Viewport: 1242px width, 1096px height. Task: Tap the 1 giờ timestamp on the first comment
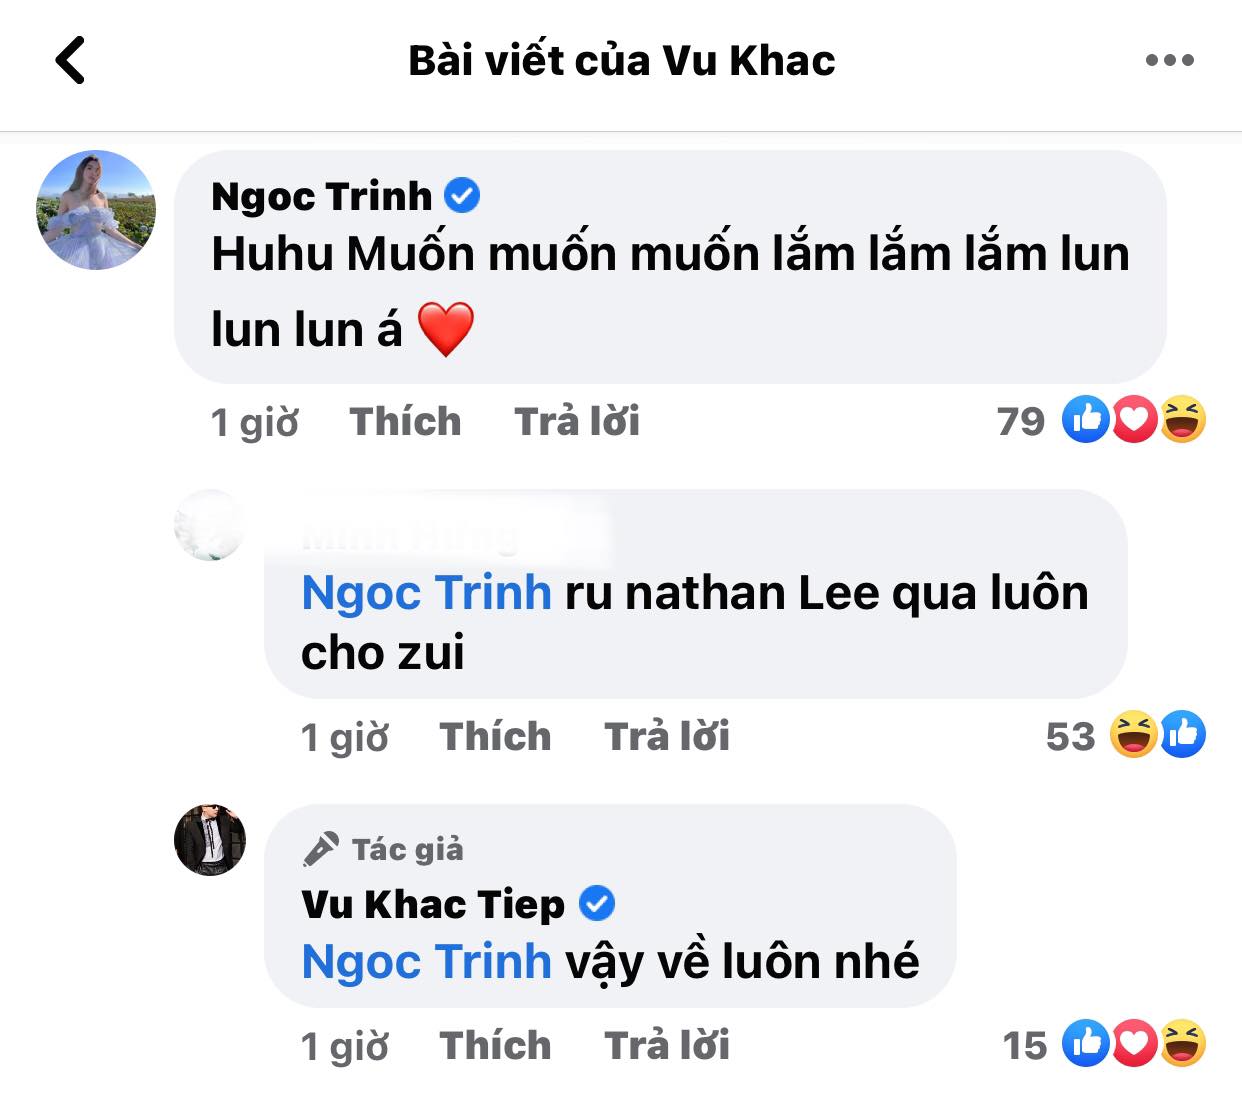(254, 422)
